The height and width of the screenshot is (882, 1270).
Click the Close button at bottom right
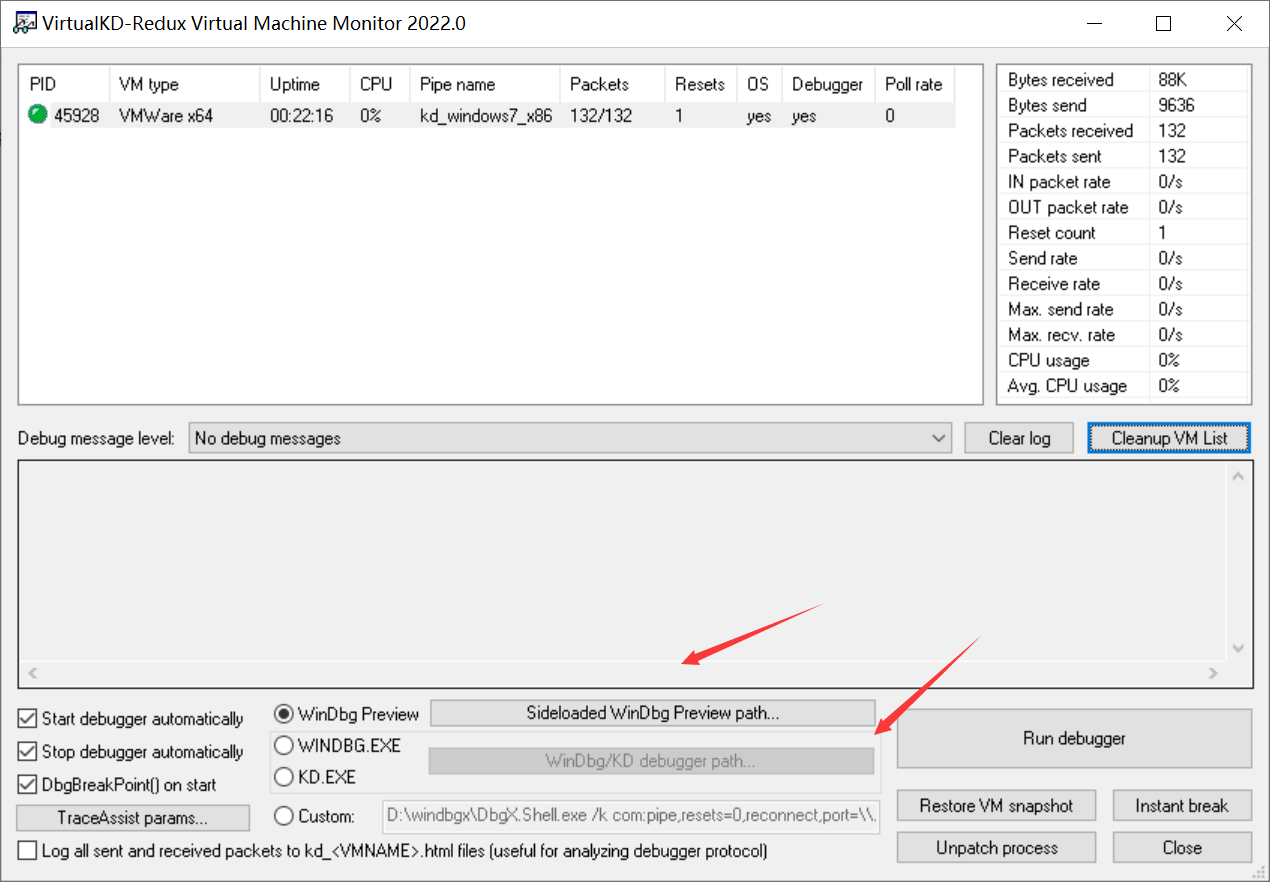1182,847
